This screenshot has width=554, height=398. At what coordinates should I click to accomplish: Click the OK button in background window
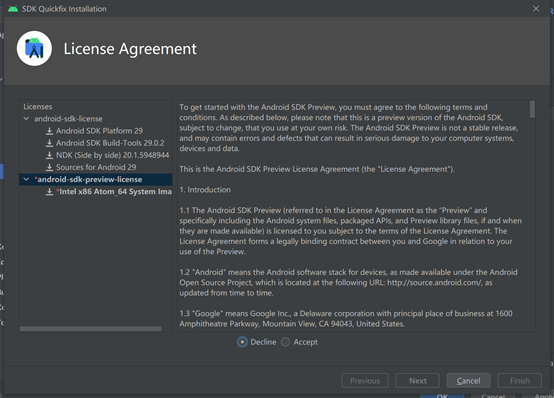click(442, 396)
